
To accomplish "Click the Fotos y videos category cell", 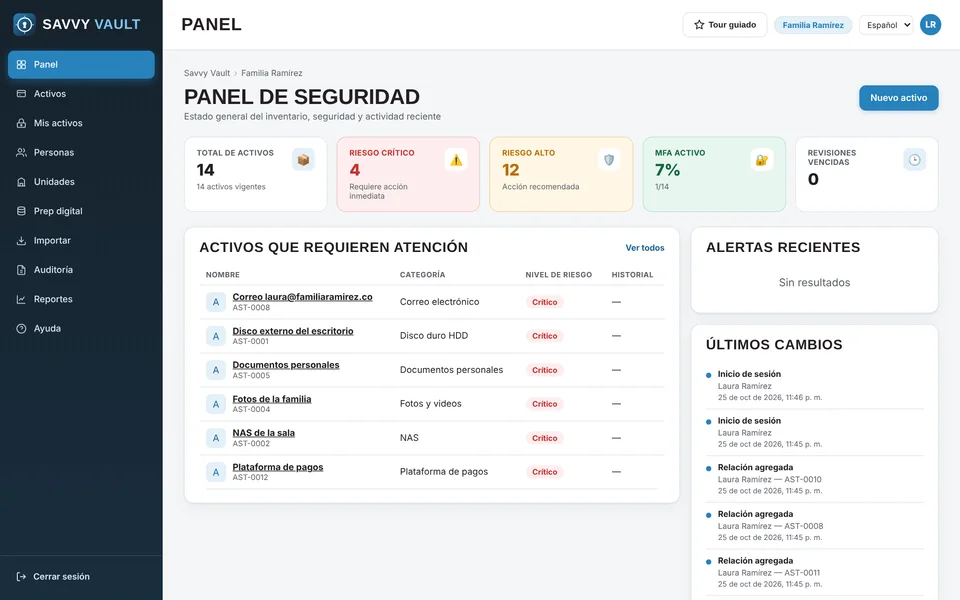I will (430, 404).
